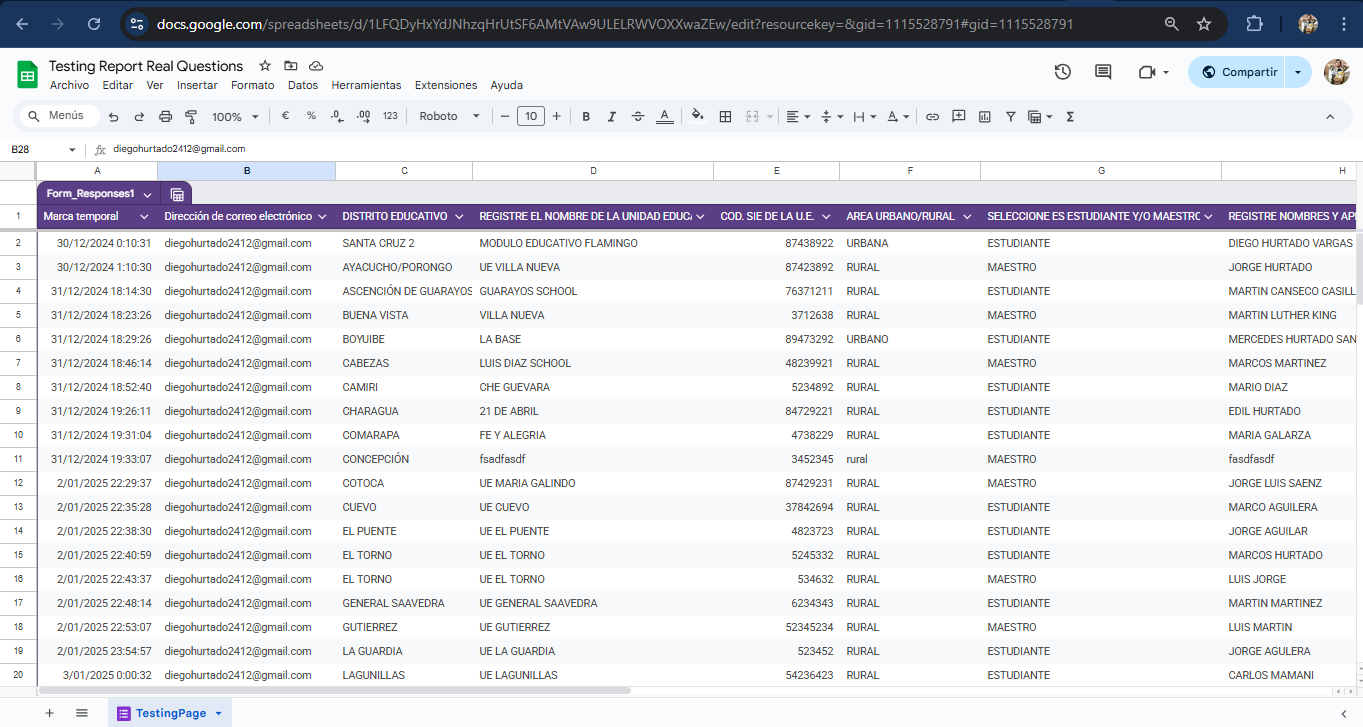Screen dimensions: 1363x727
Task: View cloud save status icon
Action: tap(316, 65)
